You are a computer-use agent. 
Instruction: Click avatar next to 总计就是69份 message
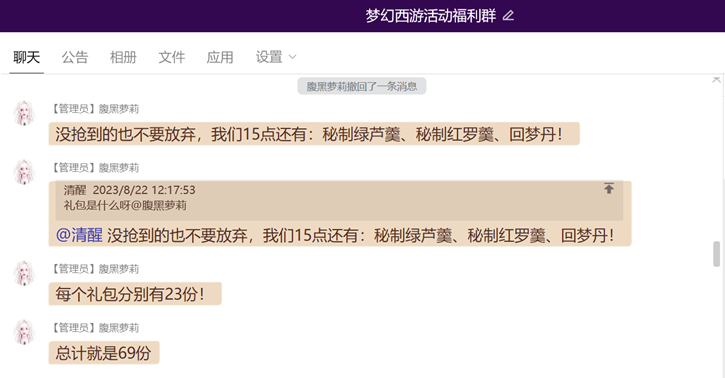(x=24, y=332)
